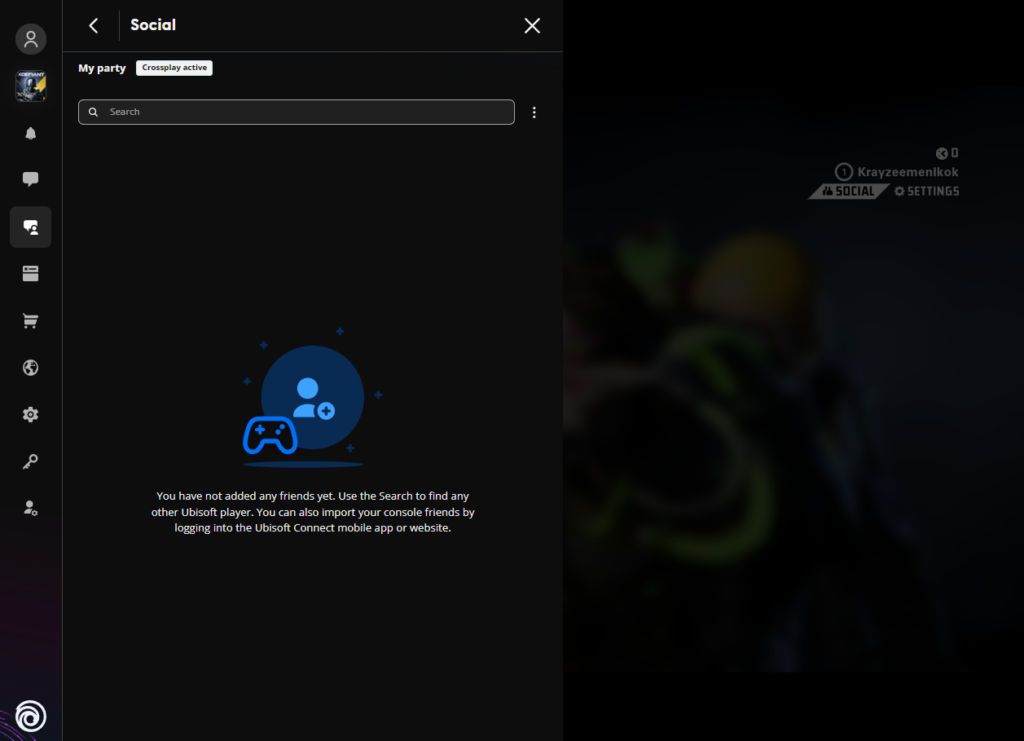
Task: Open overlay settings gear in left sidebar
Action: (31, 414)
